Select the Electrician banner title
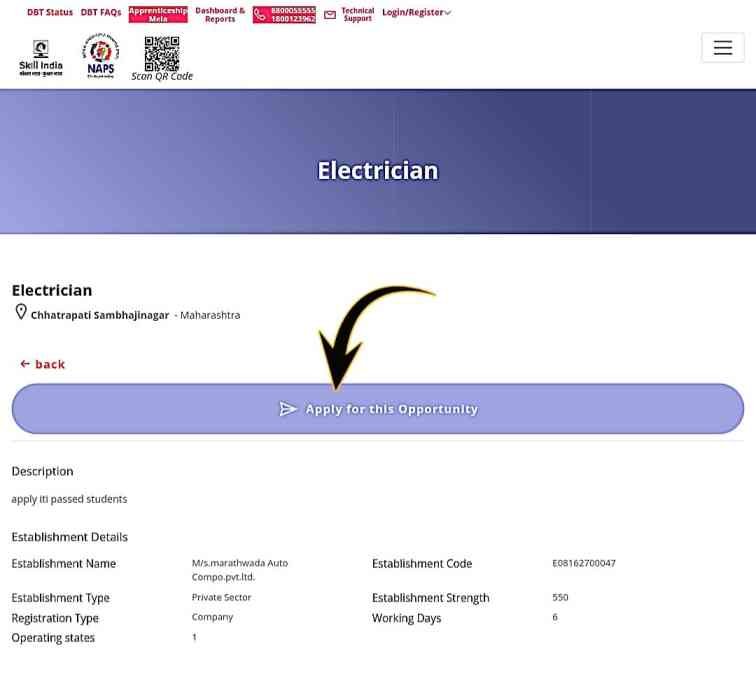This screenshot has height=679, width=756. tap(378, 171)
